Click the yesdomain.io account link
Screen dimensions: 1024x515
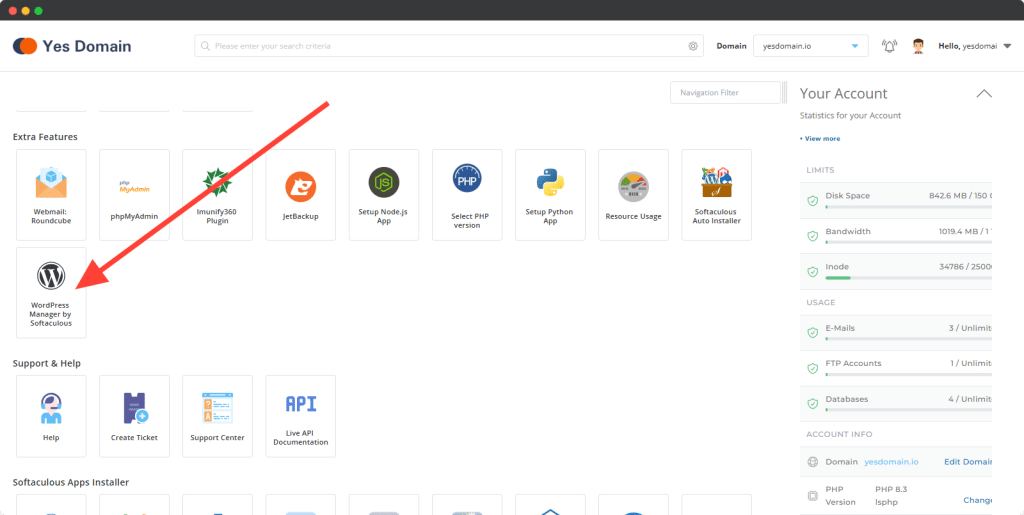point(891,461)
